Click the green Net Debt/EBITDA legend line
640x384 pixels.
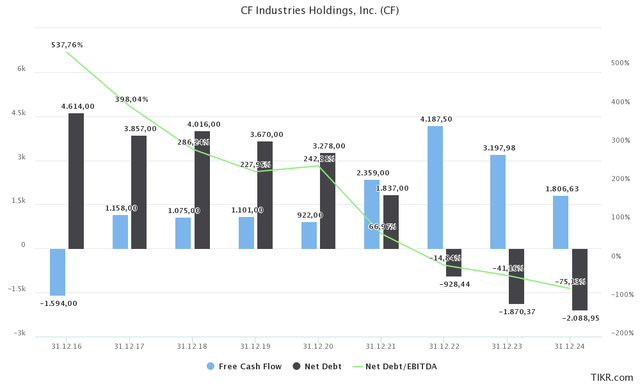click(357, 366)
